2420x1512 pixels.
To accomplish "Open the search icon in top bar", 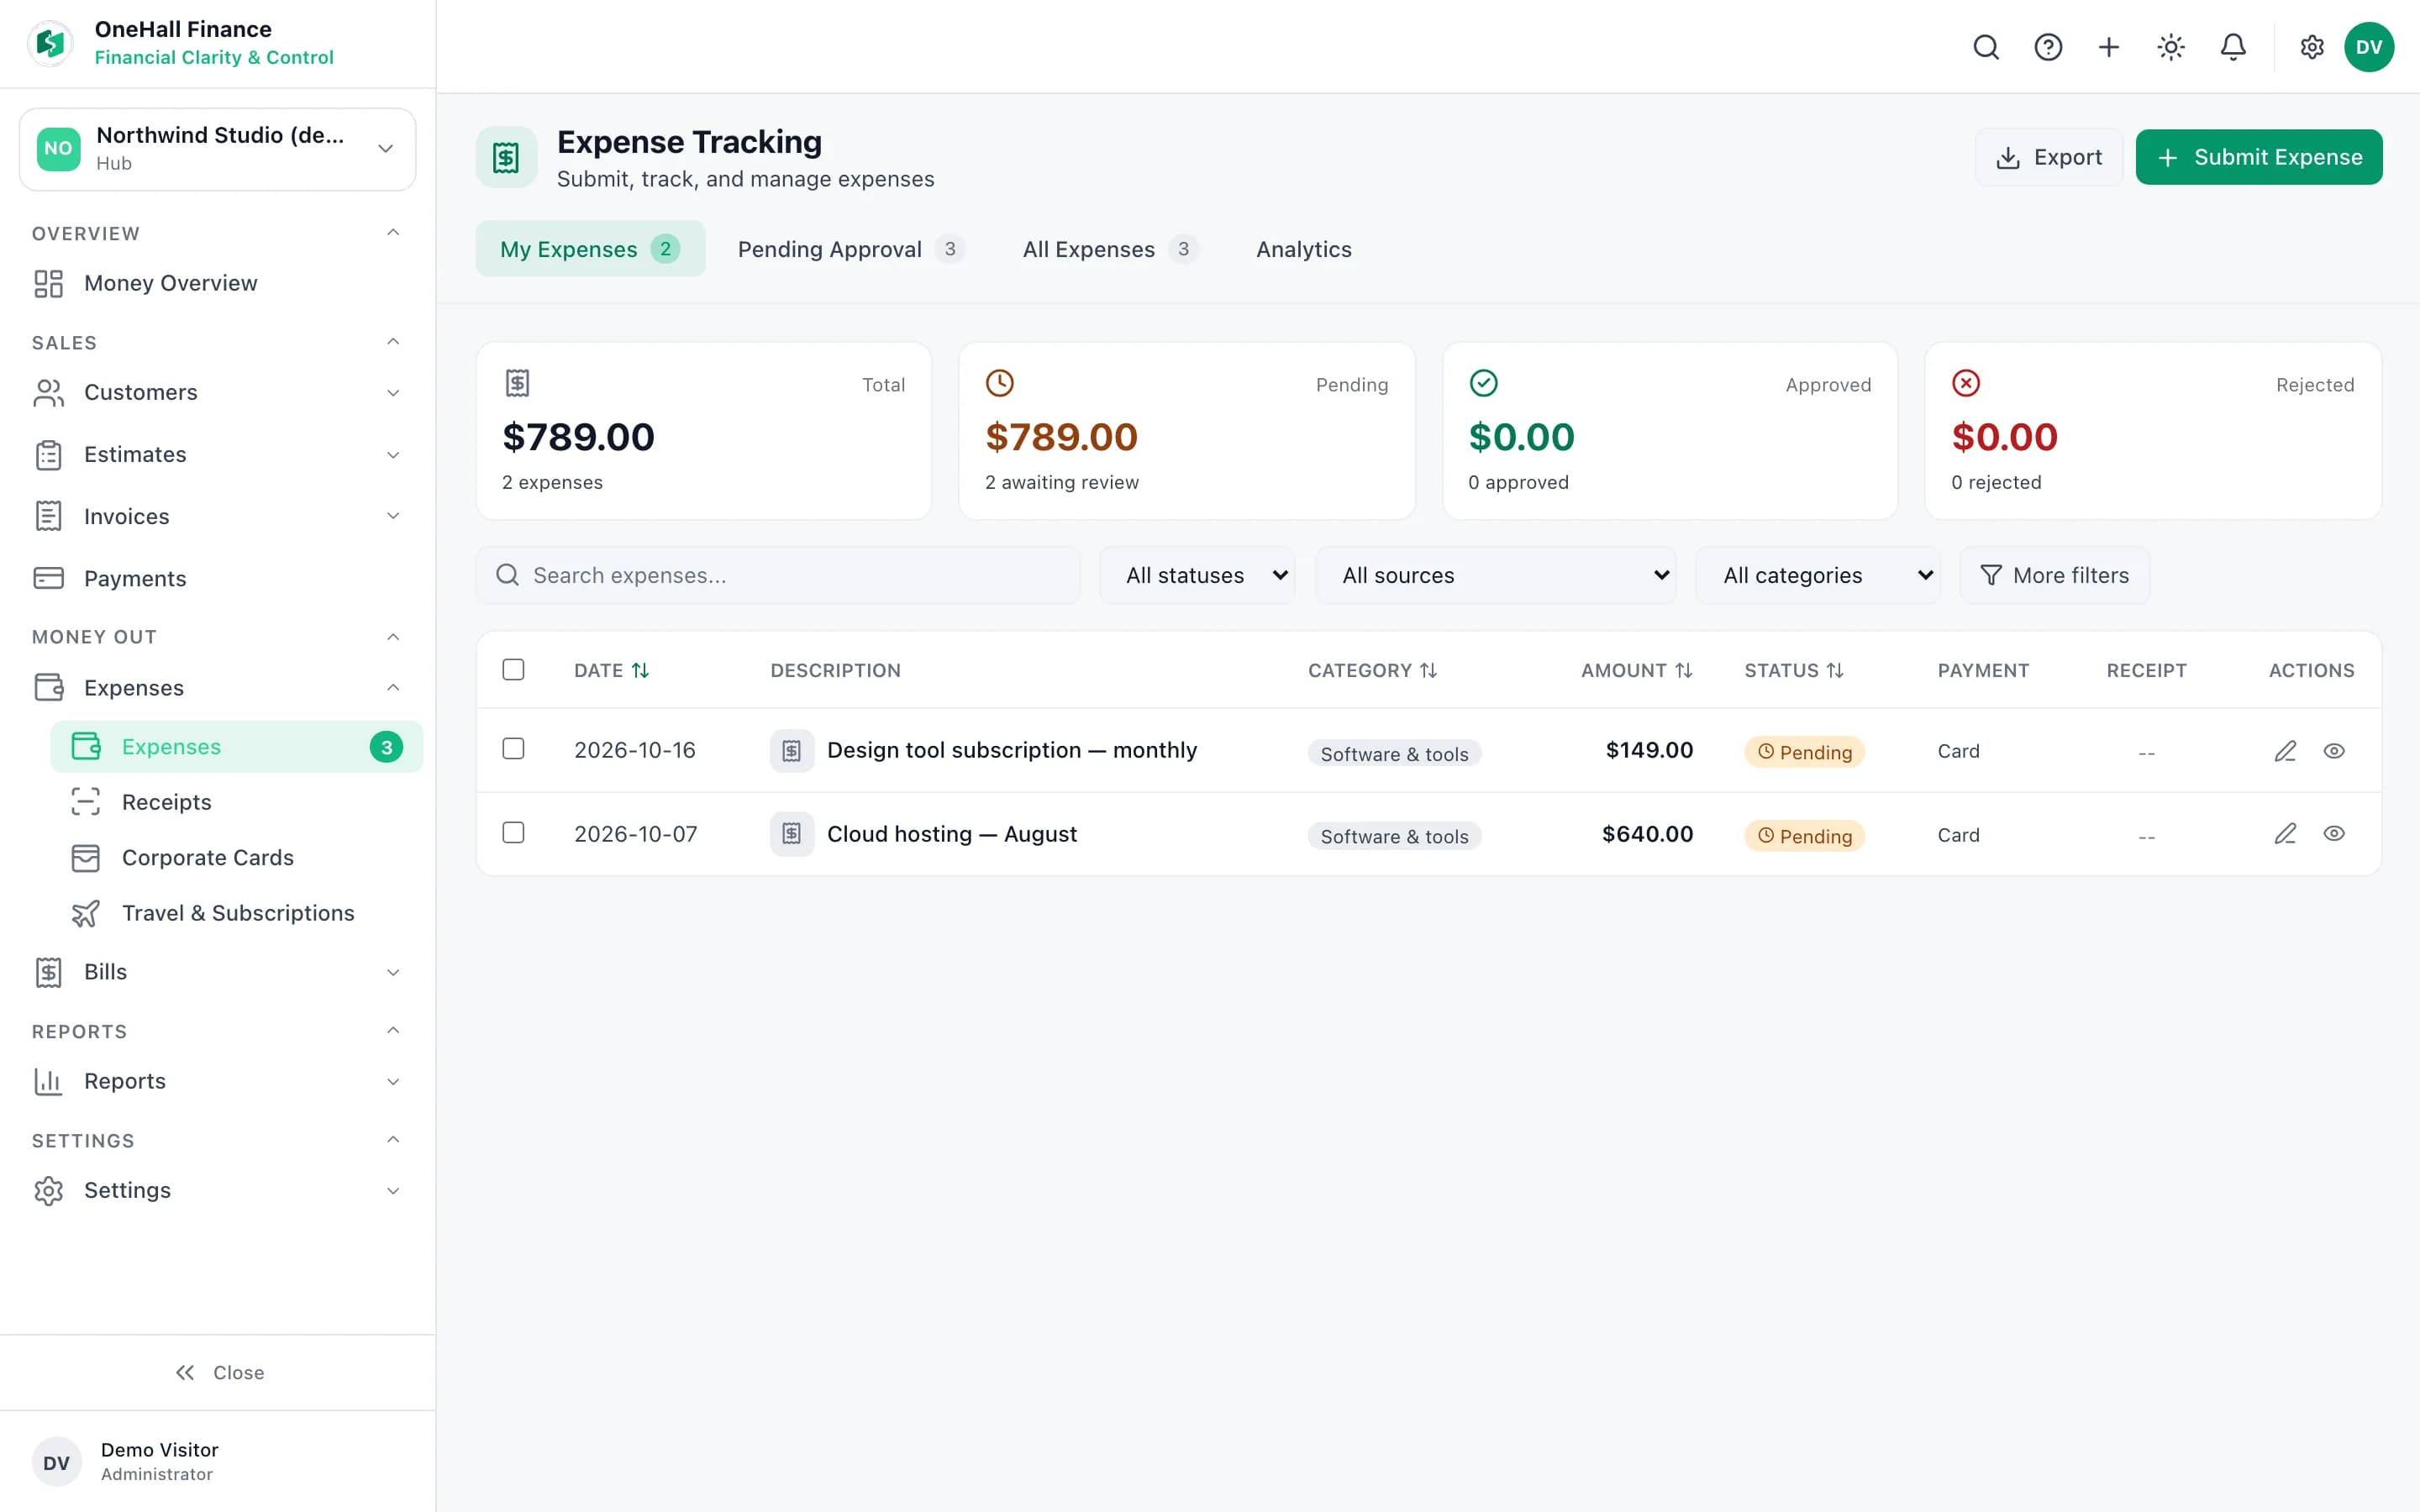I will click(x=1986, y=47).
